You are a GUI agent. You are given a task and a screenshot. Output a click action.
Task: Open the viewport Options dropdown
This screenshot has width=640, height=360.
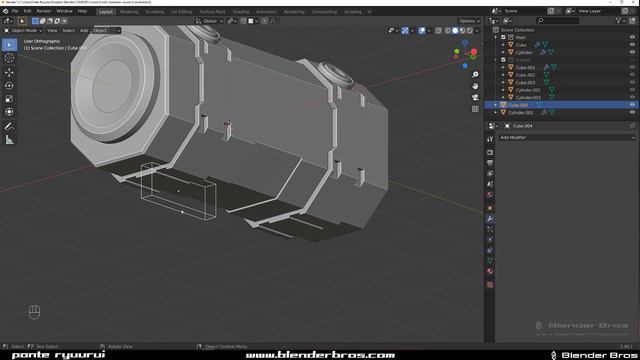[x=469, y=21]
